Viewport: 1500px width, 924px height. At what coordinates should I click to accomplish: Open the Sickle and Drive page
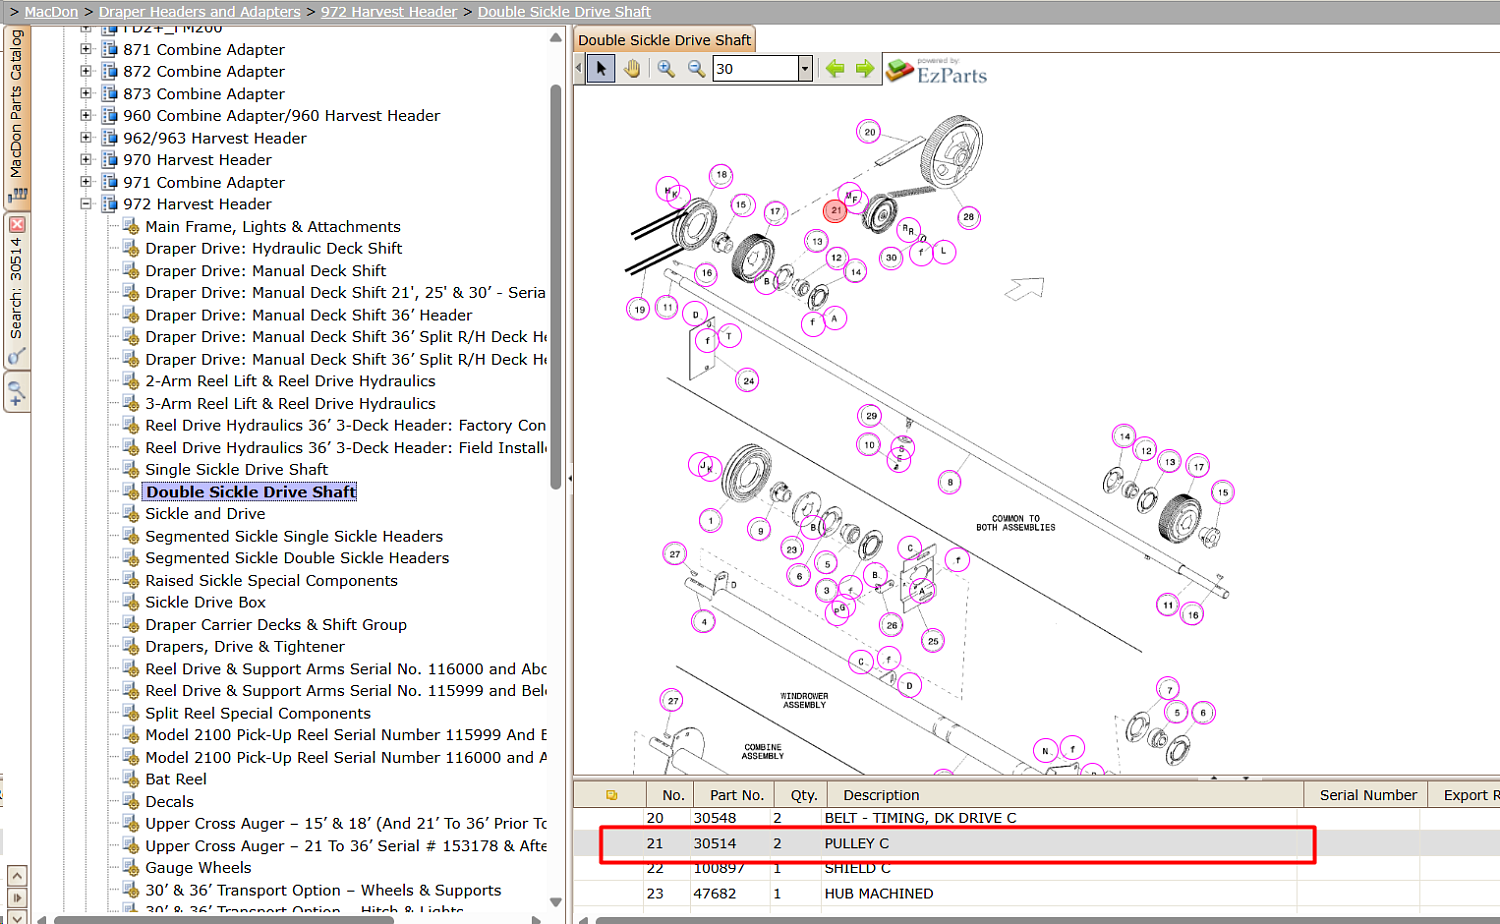pyautogui.click(x=205, y=514)
